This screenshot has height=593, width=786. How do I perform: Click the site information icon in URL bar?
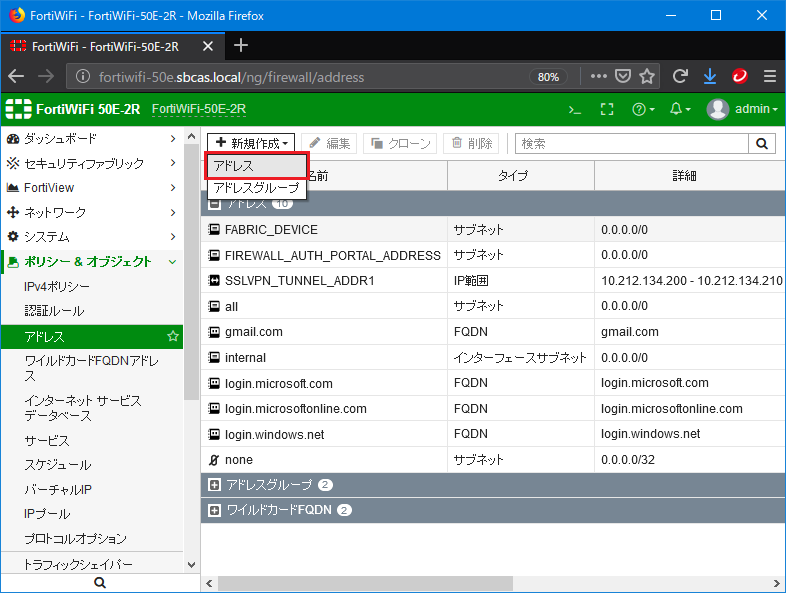click(83, 77)
